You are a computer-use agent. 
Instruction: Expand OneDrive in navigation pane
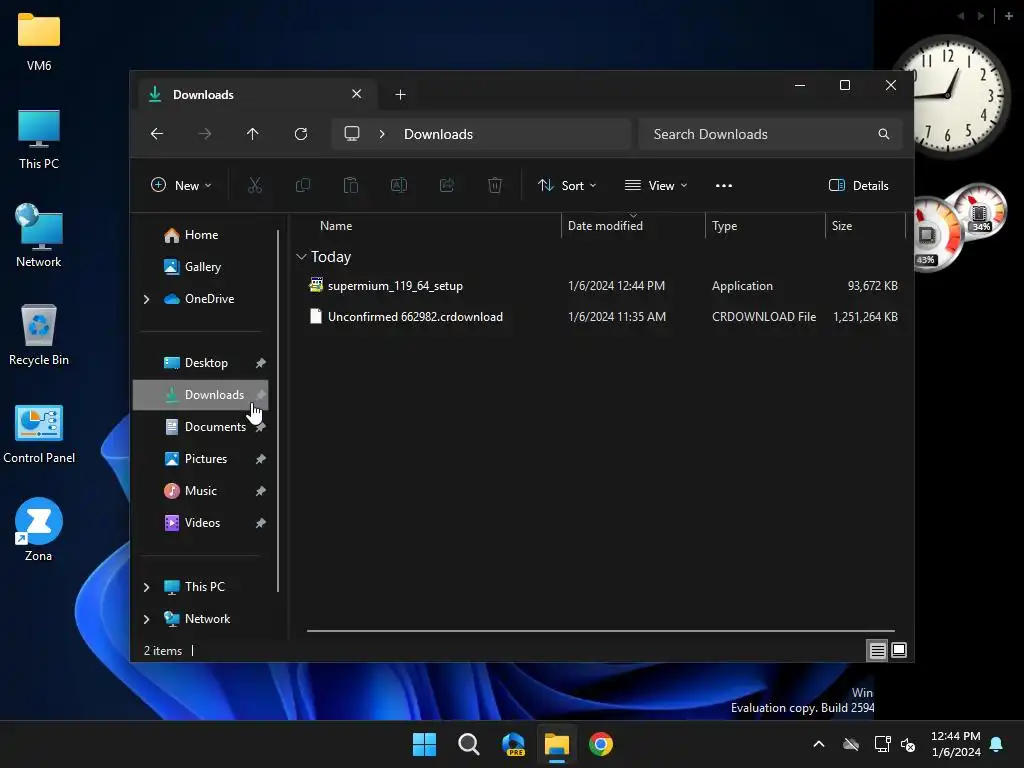click(x=146, y=299)
